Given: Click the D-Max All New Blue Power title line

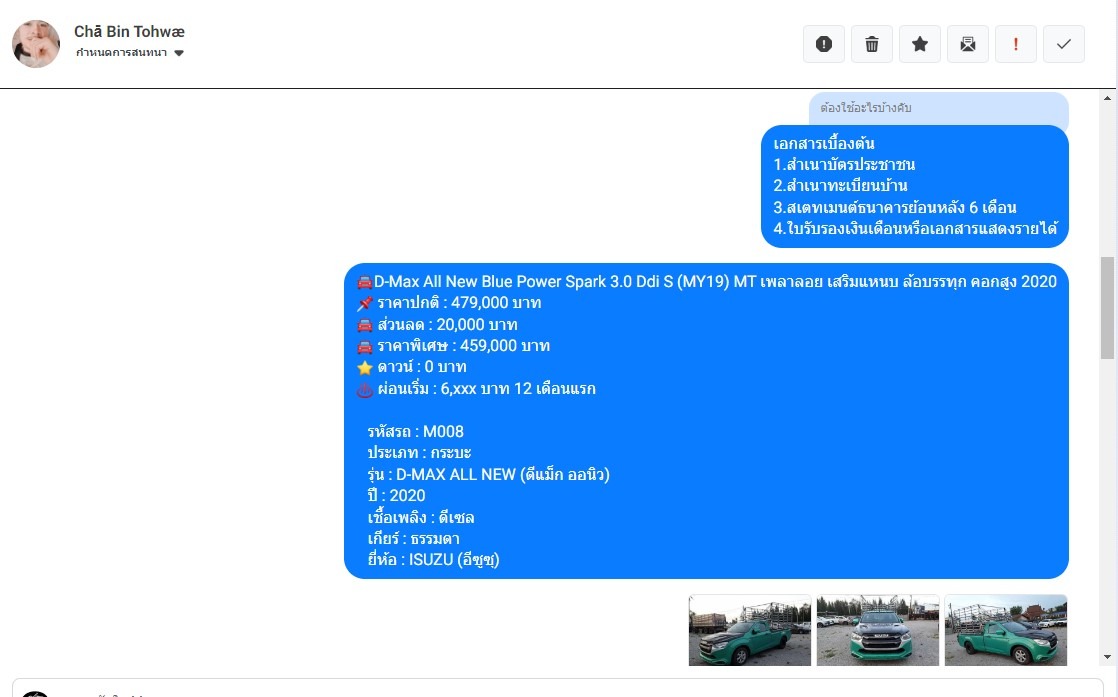Looking at the screenshot, I should pos(707,282).
